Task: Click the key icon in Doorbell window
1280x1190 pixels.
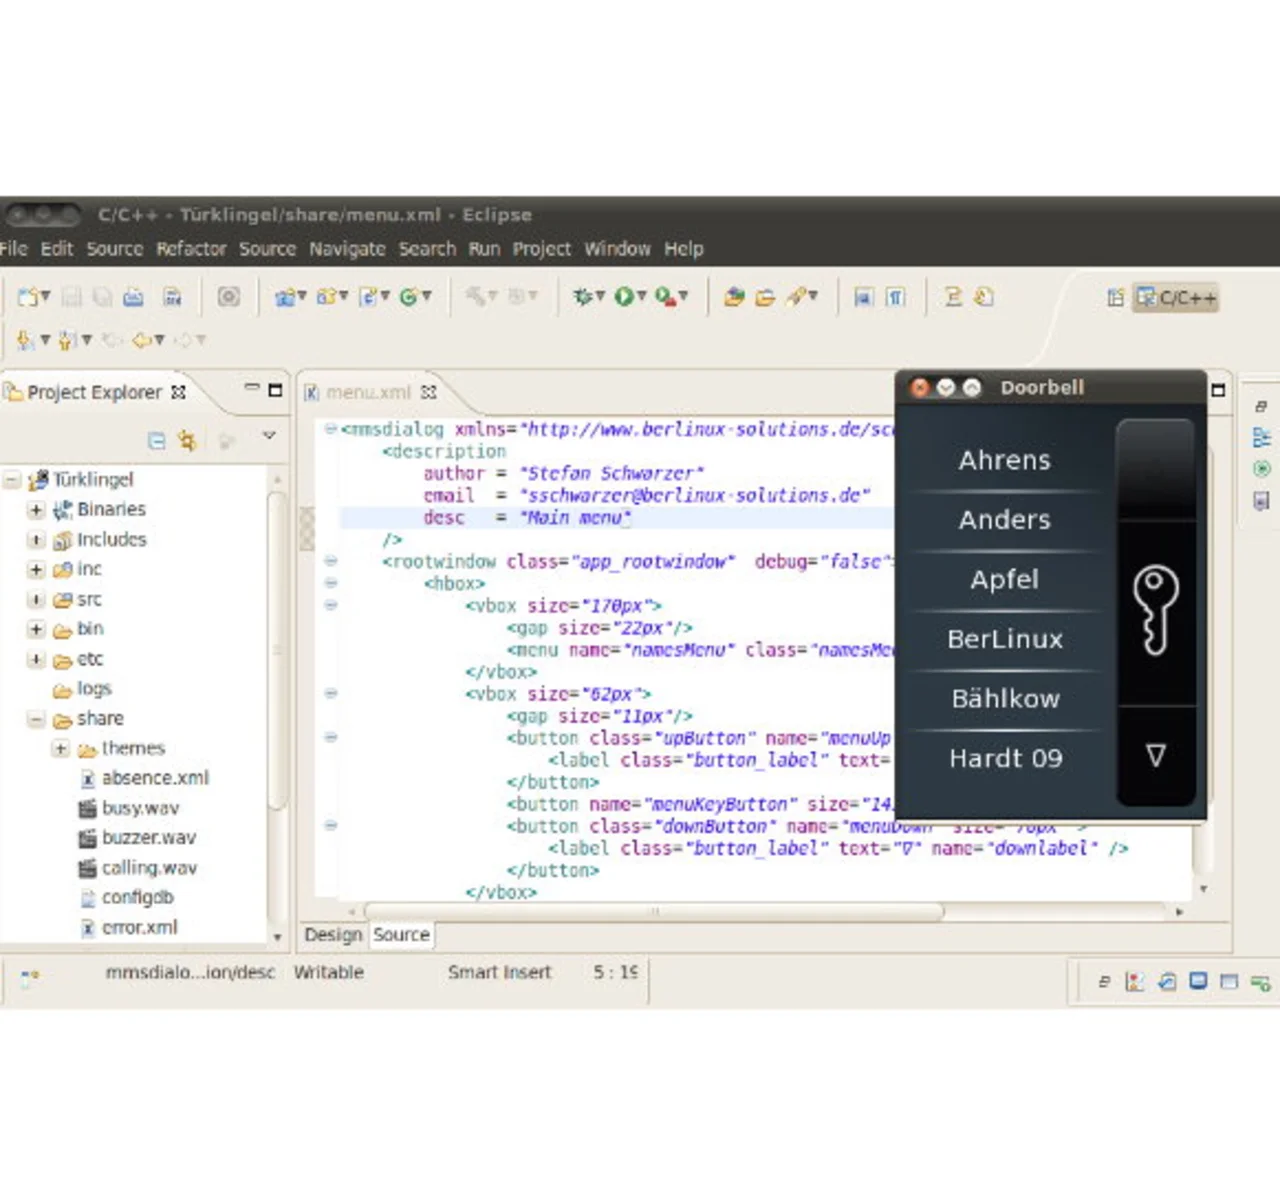Action: click(1155, 610)
